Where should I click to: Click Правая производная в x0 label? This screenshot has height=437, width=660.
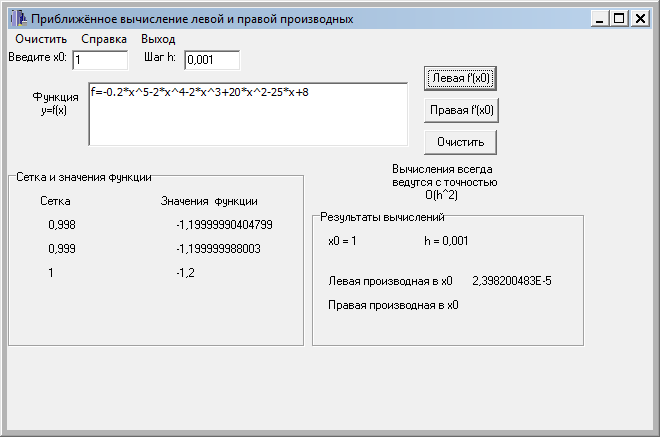393,305
